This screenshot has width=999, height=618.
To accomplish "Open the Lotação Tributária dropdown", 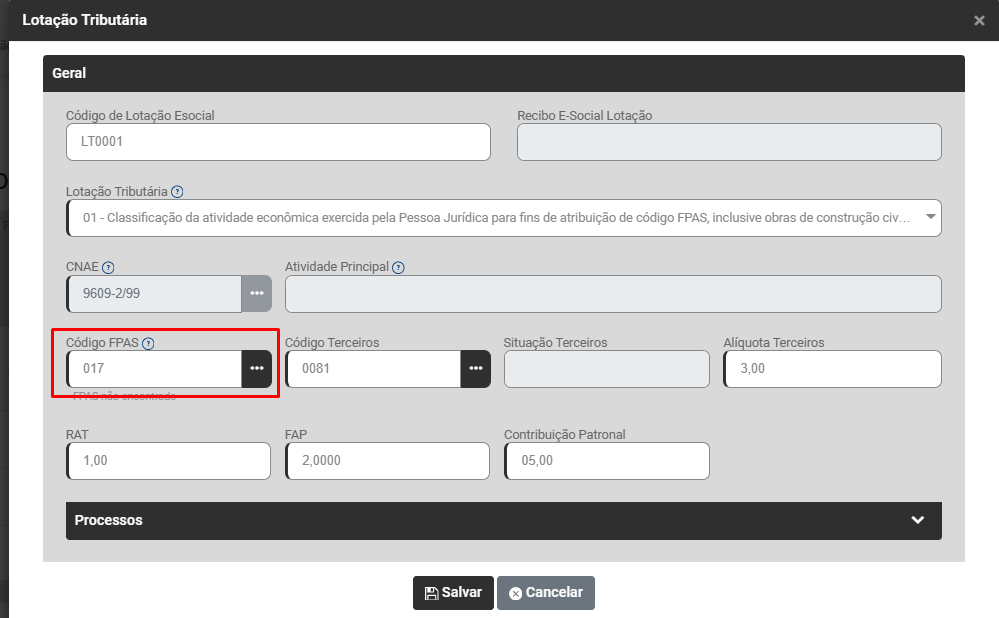I will click(x=504, y=218).
